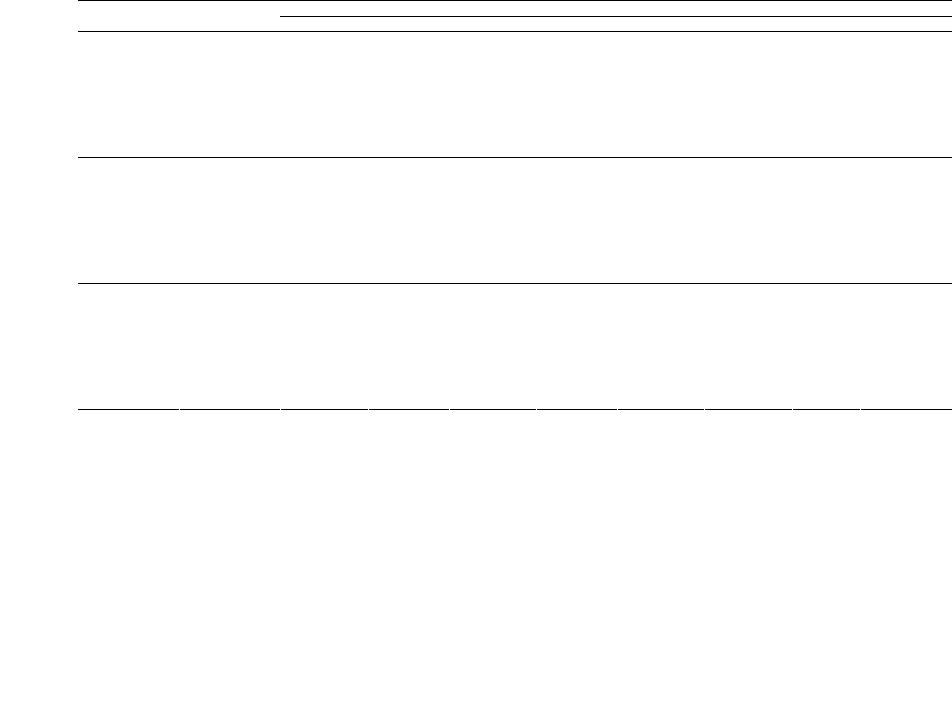The width and height of the screenshot is (952, 703).
Task: Click the third segment of bottom segmented line
Action: tap(325, 410)
